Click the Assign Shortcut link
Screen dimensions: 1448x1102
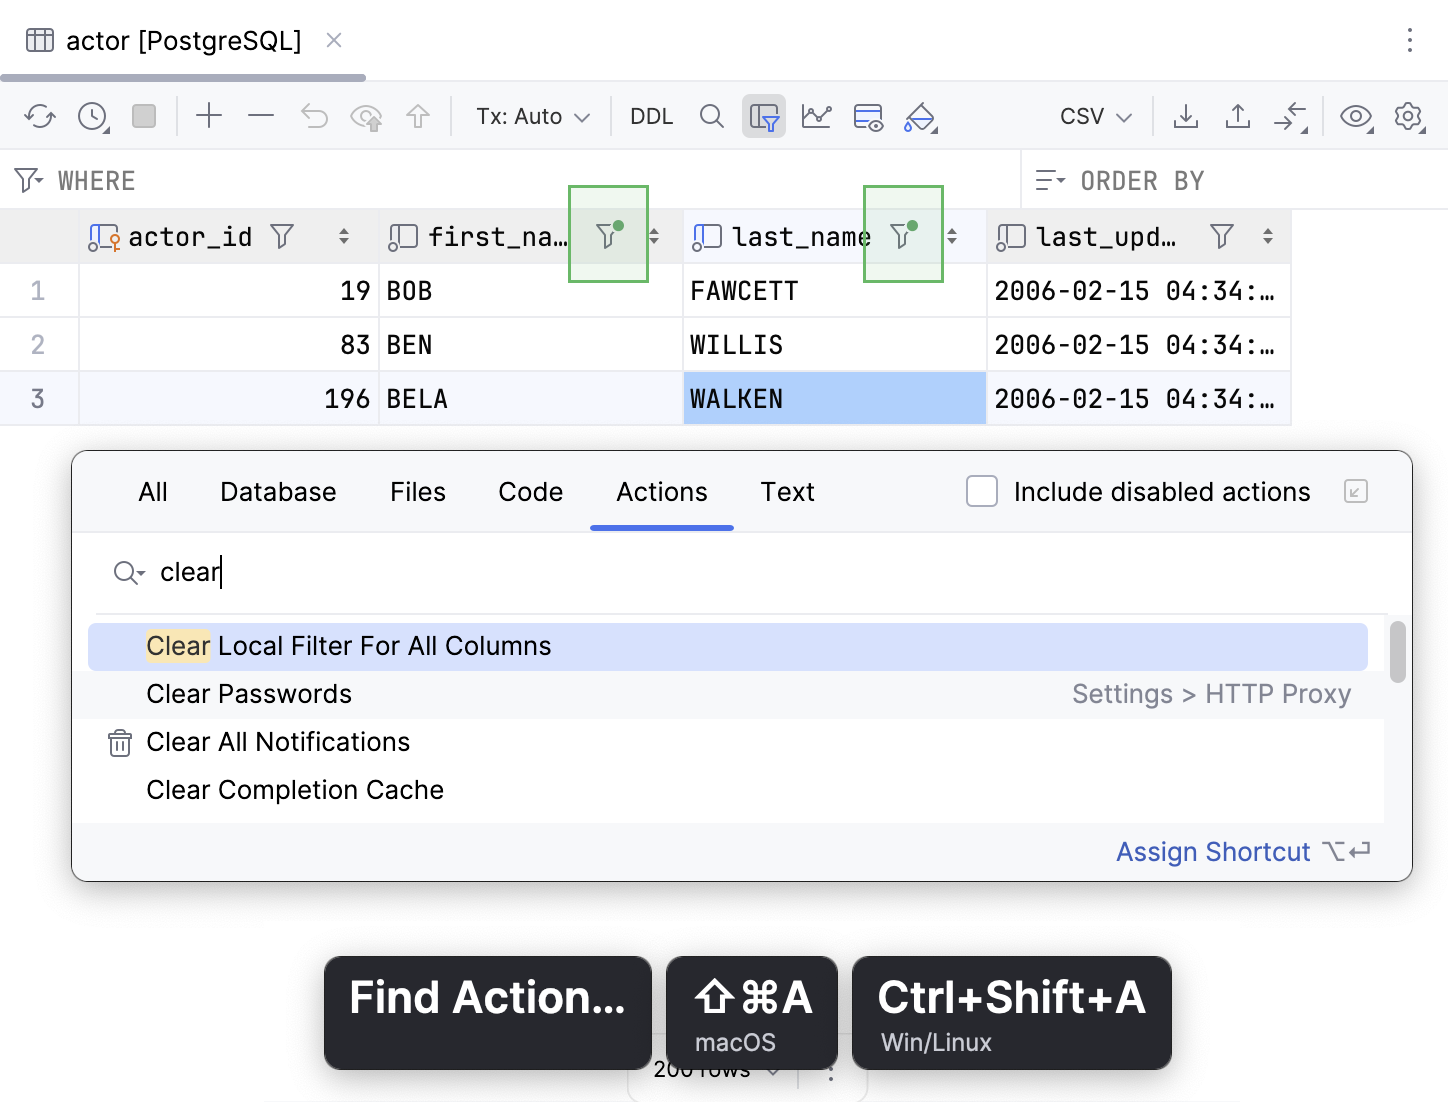coord(1213,851)
